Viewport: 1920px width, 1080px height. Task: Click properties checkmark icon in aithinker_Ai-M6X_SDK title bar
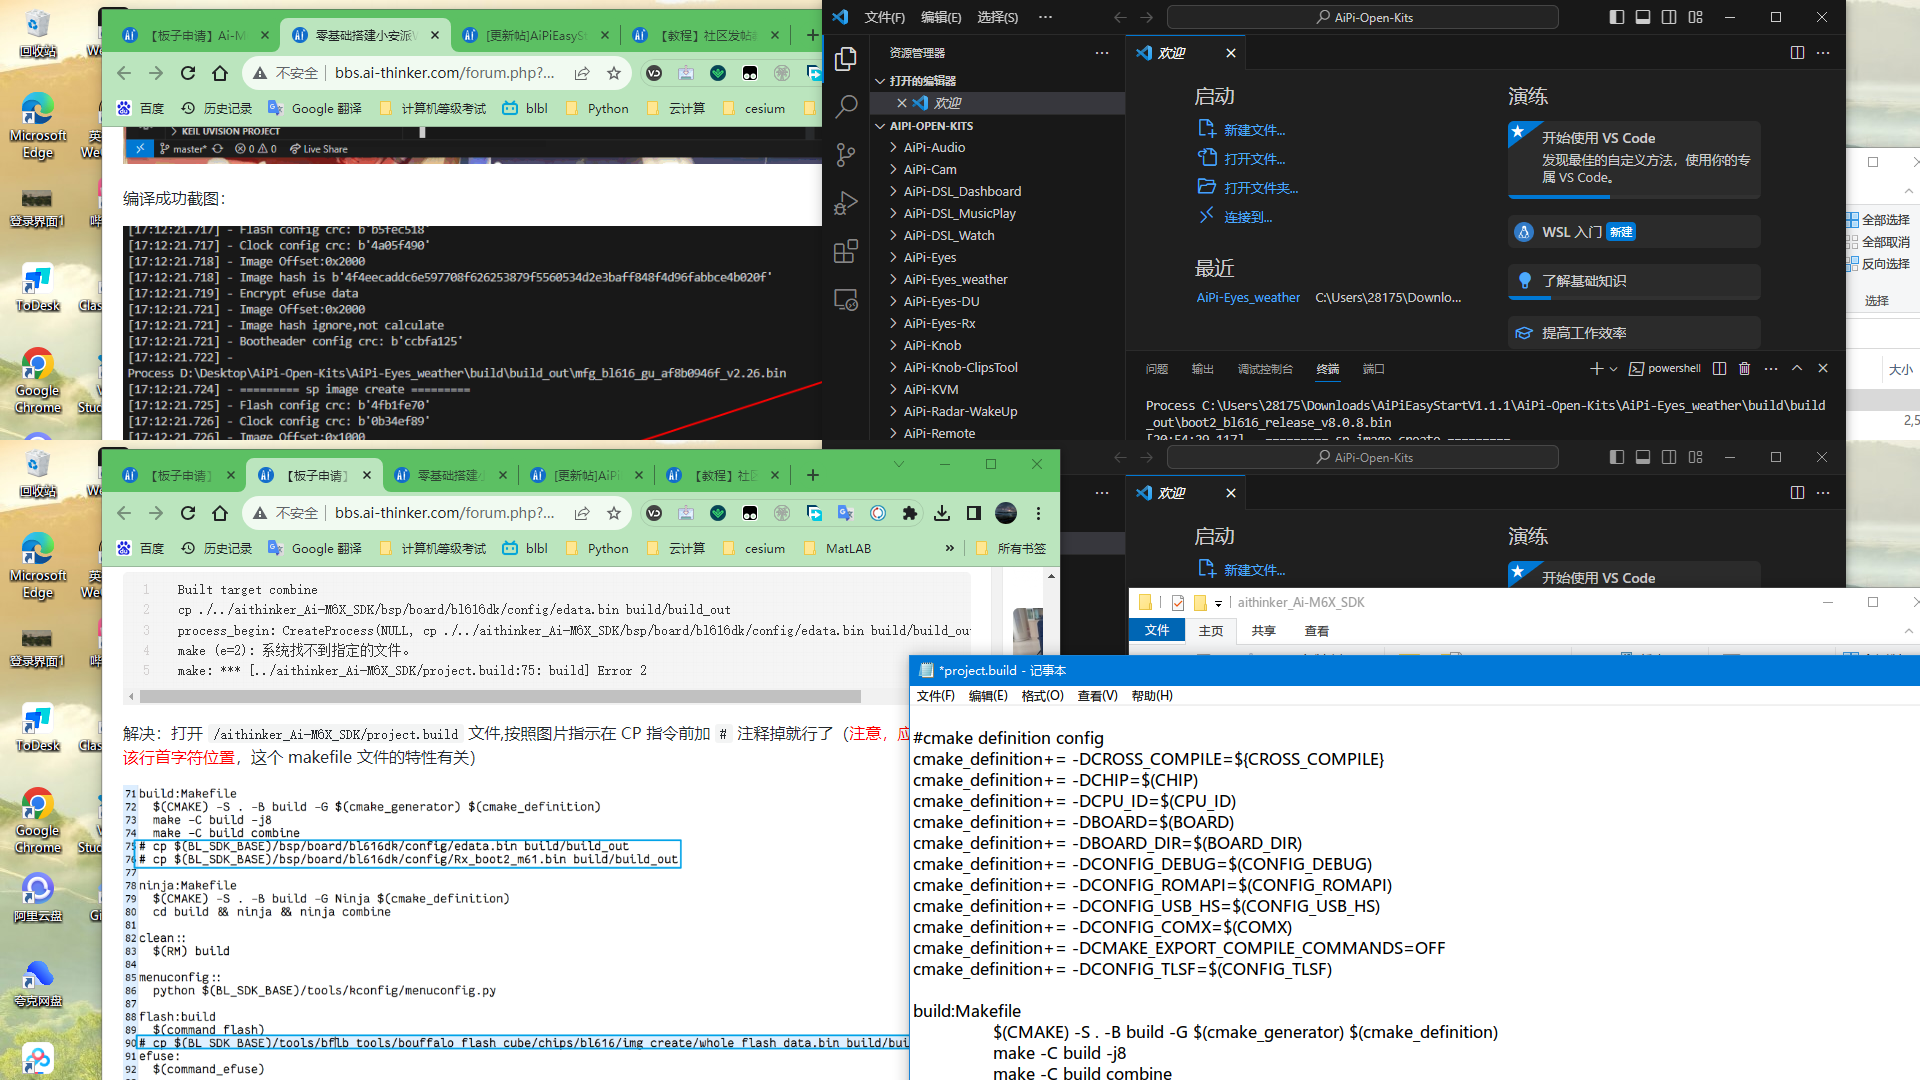[1177, 602]
